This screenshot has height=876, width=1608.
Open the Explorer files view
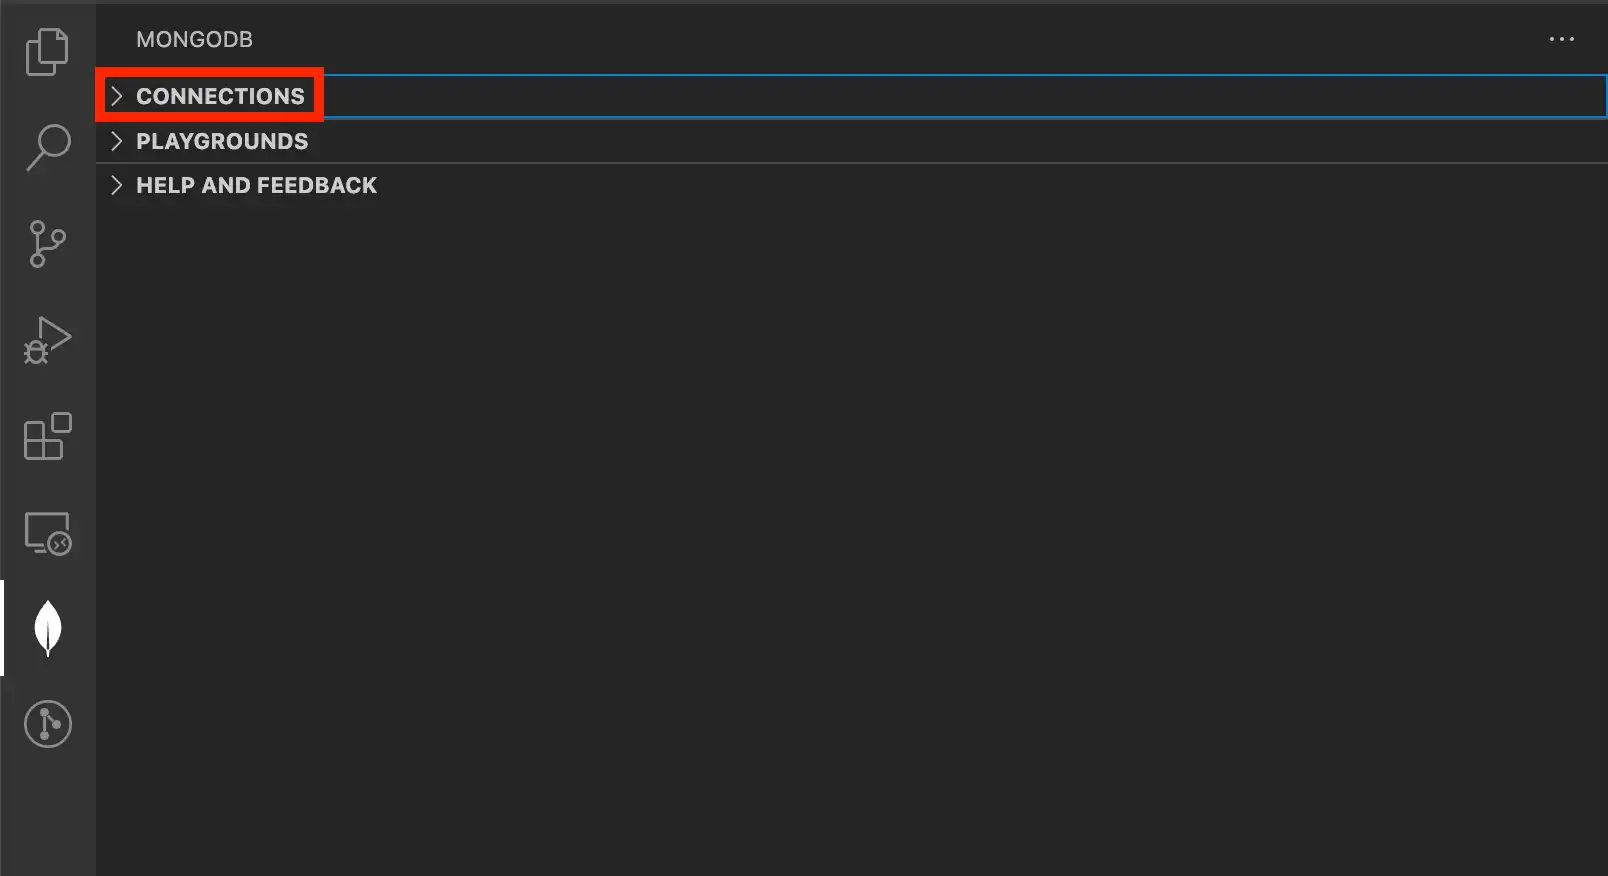point(47,52)
